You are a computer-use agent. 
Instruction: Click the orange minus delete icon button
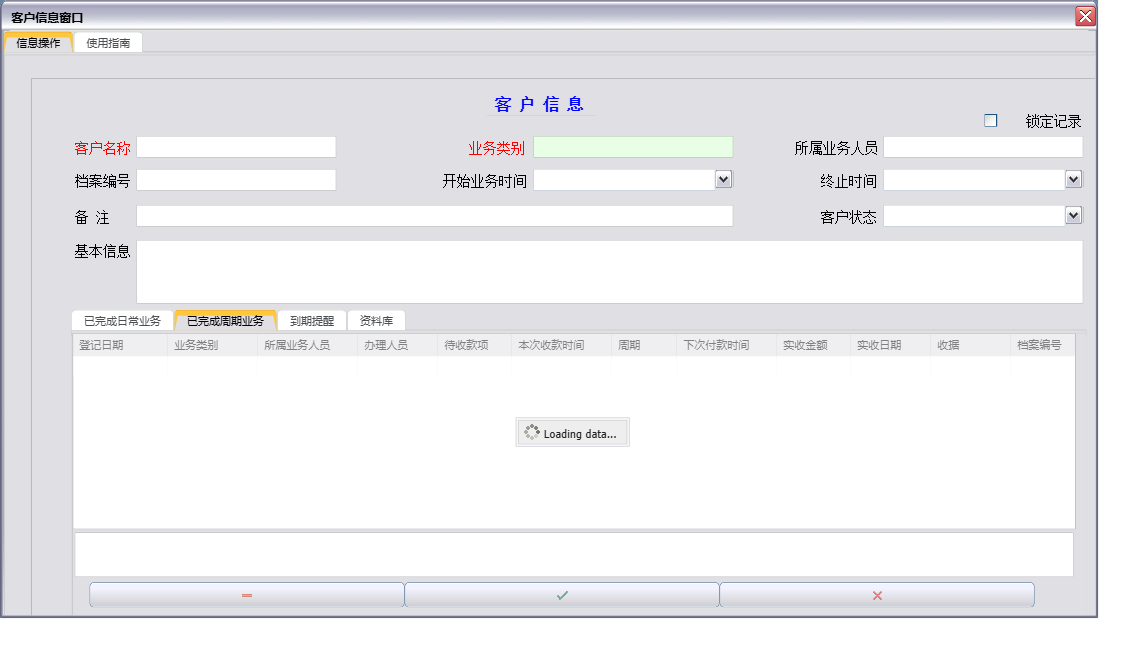click(246, 594)
